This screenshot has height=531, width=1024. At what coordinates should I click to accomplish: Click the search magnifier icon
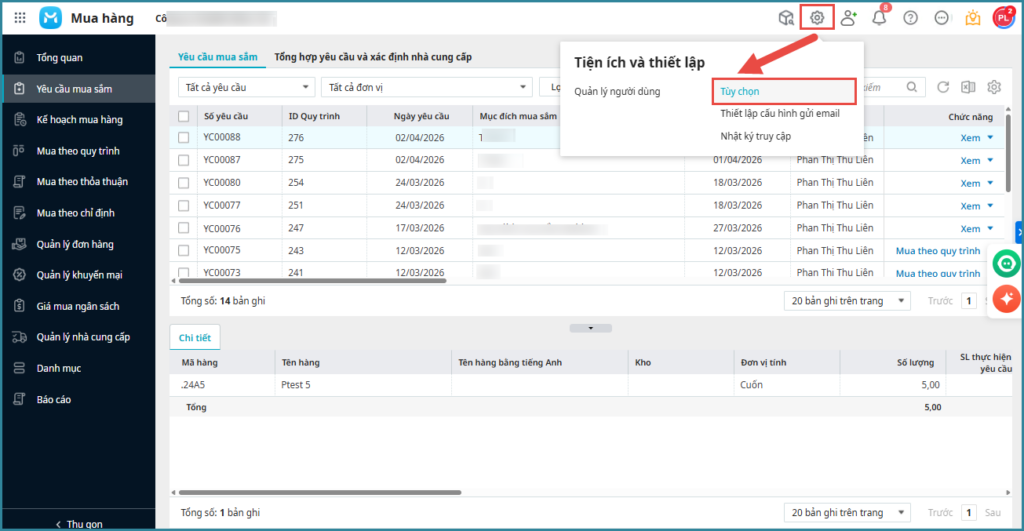click(912, 87)
